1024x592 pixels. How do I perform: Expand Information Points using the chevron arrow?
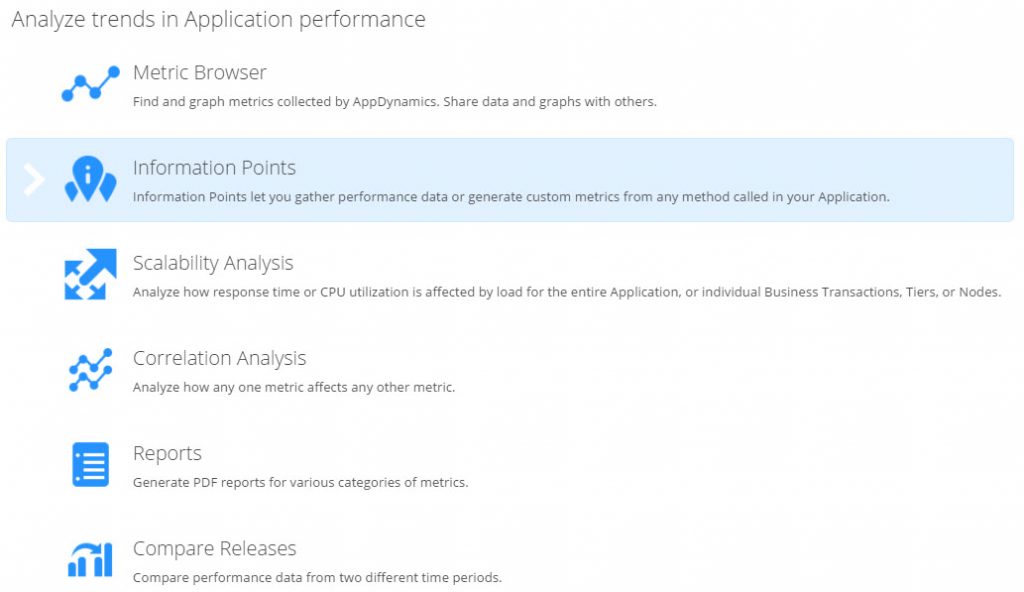coord(34,180)
